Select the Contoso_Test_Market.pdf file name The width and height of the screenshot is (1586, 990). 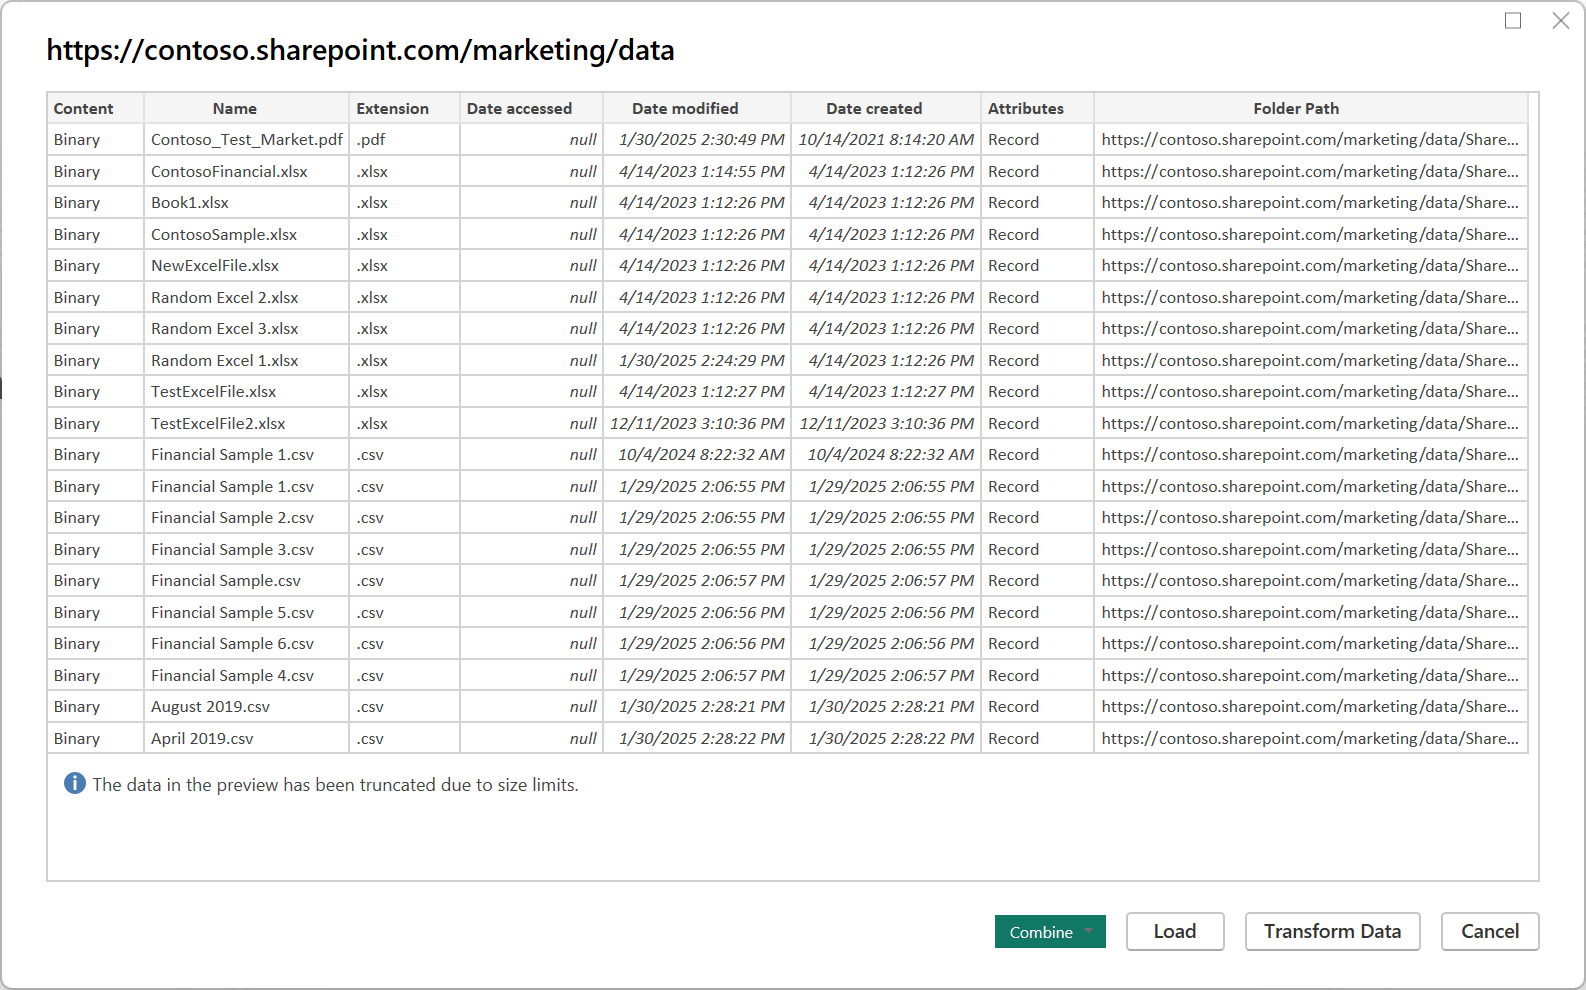(x=246, y=140)
